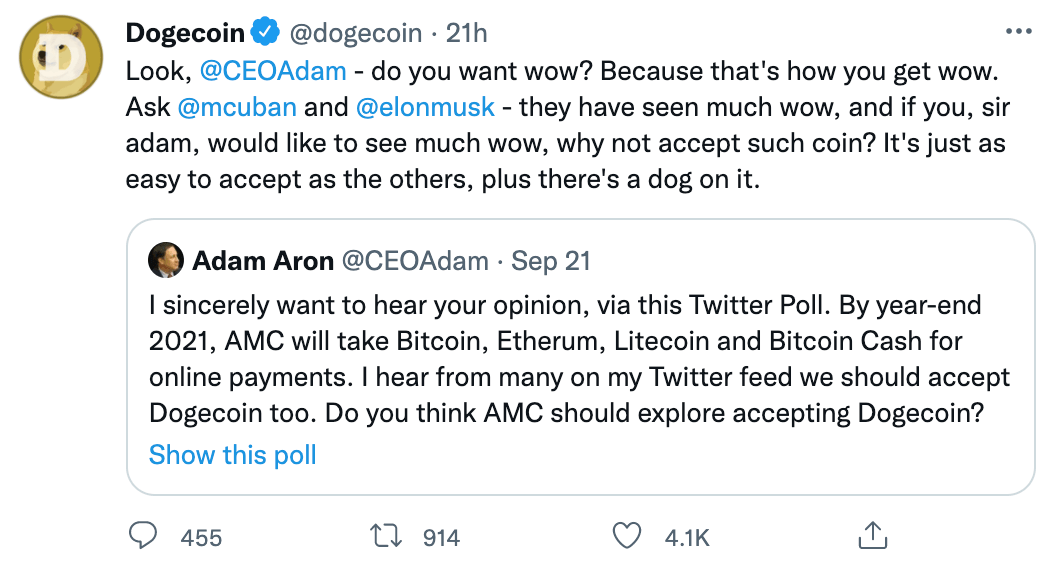Viewport: 1058px width, 574px height.
Task: Open the @CEOAdam mention in tweet text
Action: point(273,71)
